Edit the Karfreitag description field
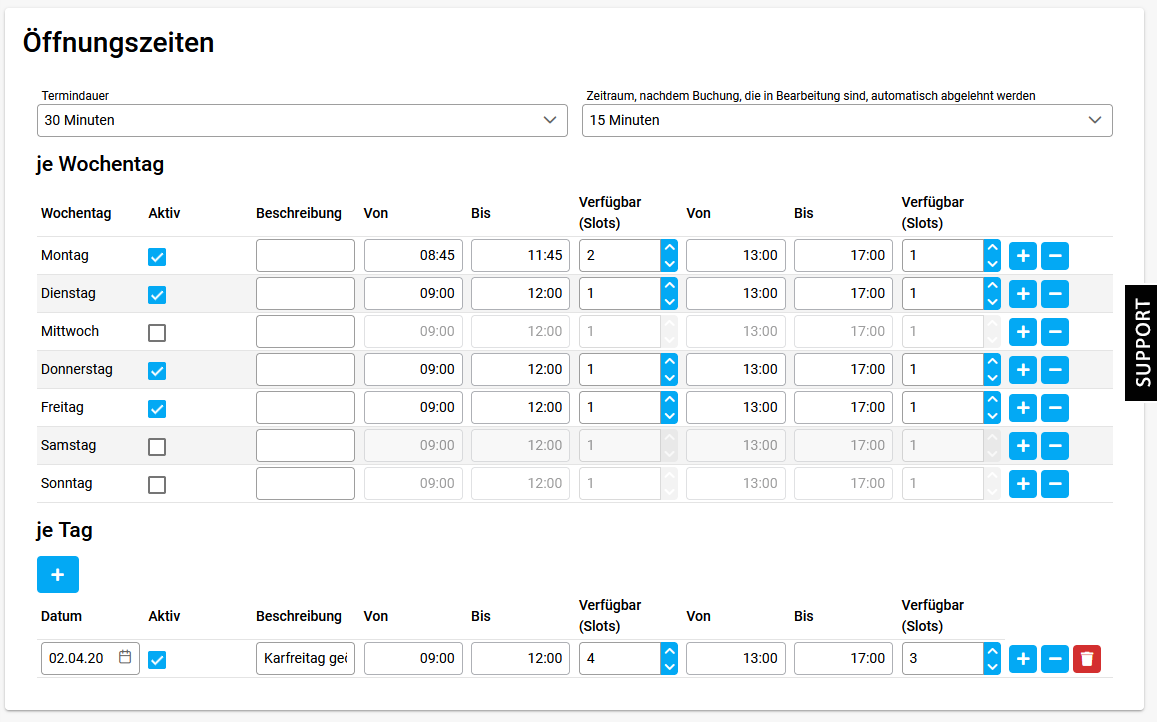 (x=305, y=659)
